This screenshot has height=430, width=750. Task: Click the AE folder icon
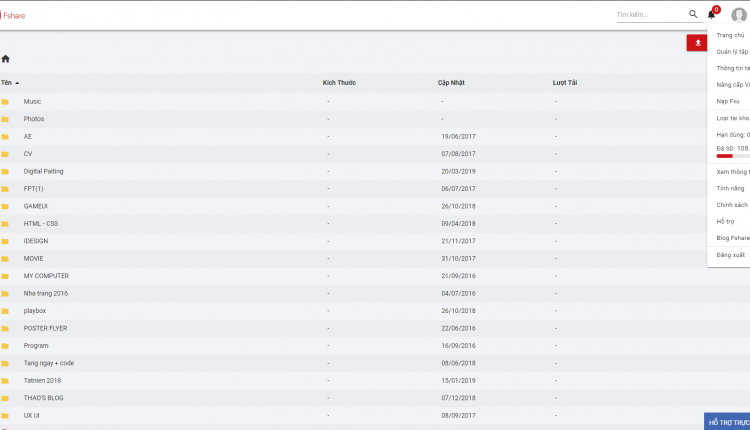[5, 137]
